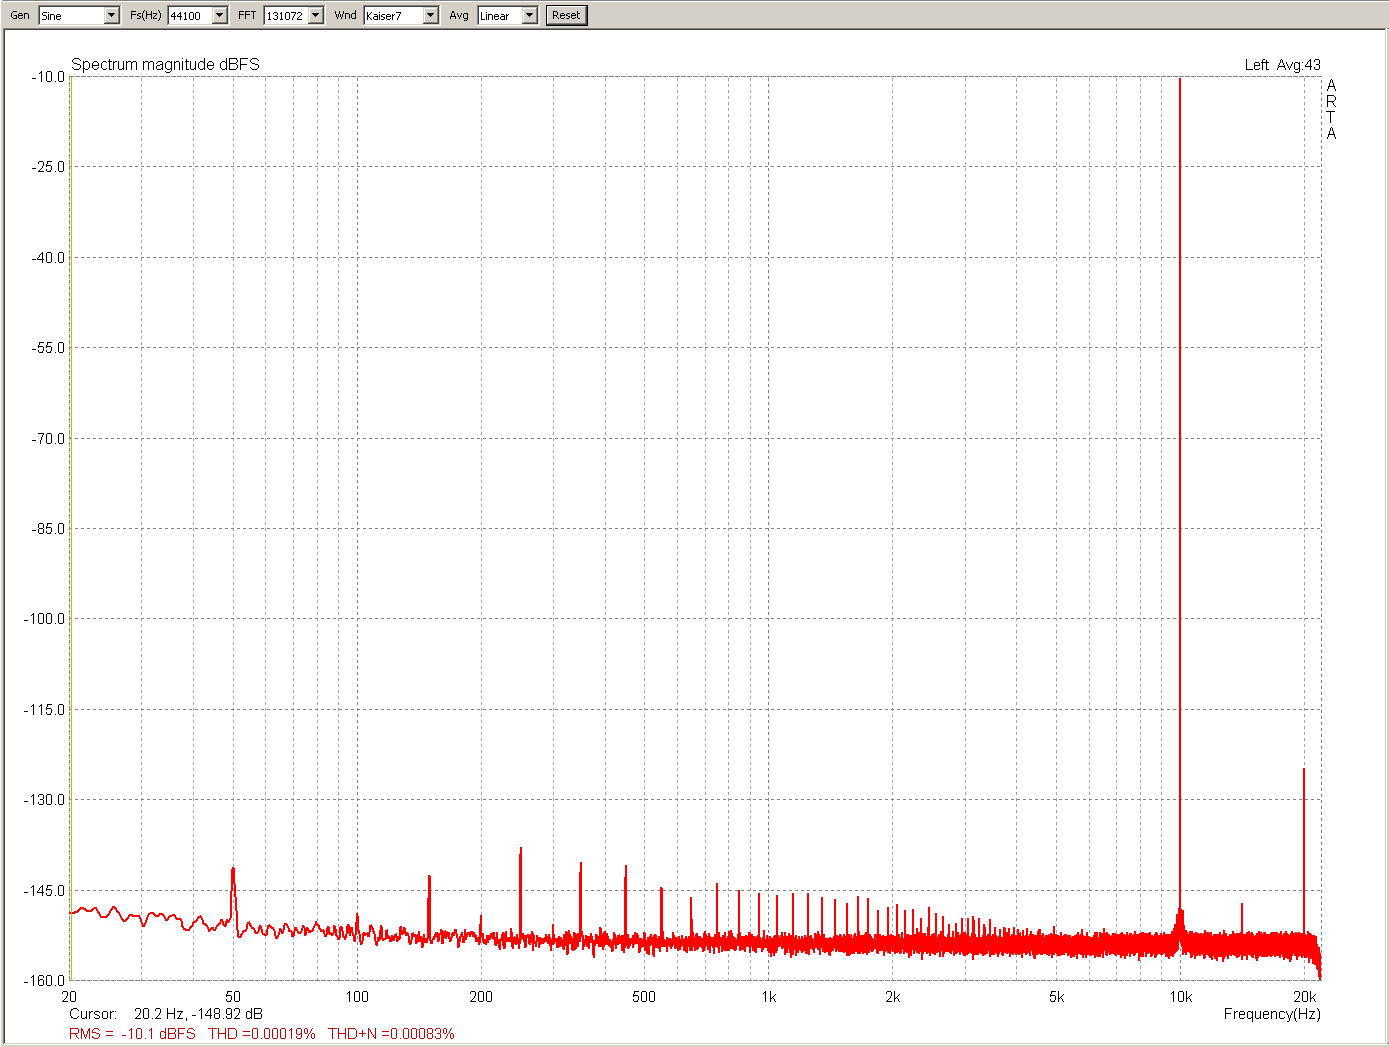Click the '1k' frequency axis label
Screen dimensions: 1389x1047
coord(768,997)
